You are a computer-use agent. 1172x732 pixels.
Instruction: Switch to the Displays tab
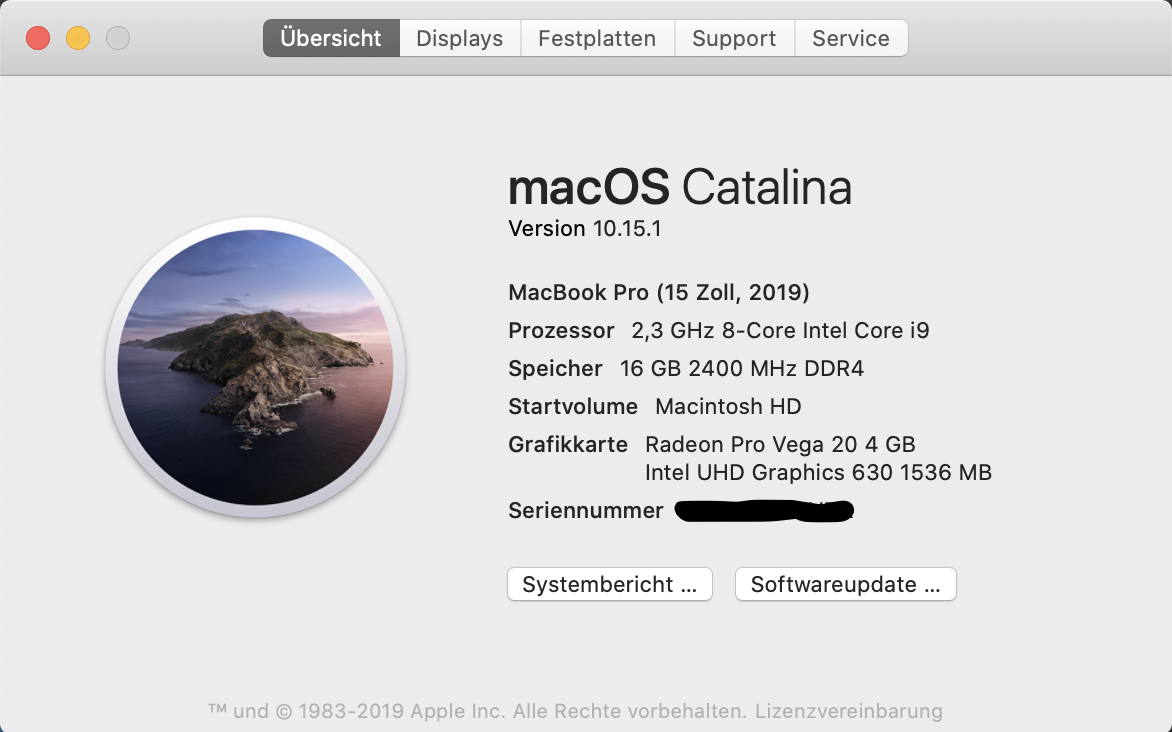click(x=459, y=38)
